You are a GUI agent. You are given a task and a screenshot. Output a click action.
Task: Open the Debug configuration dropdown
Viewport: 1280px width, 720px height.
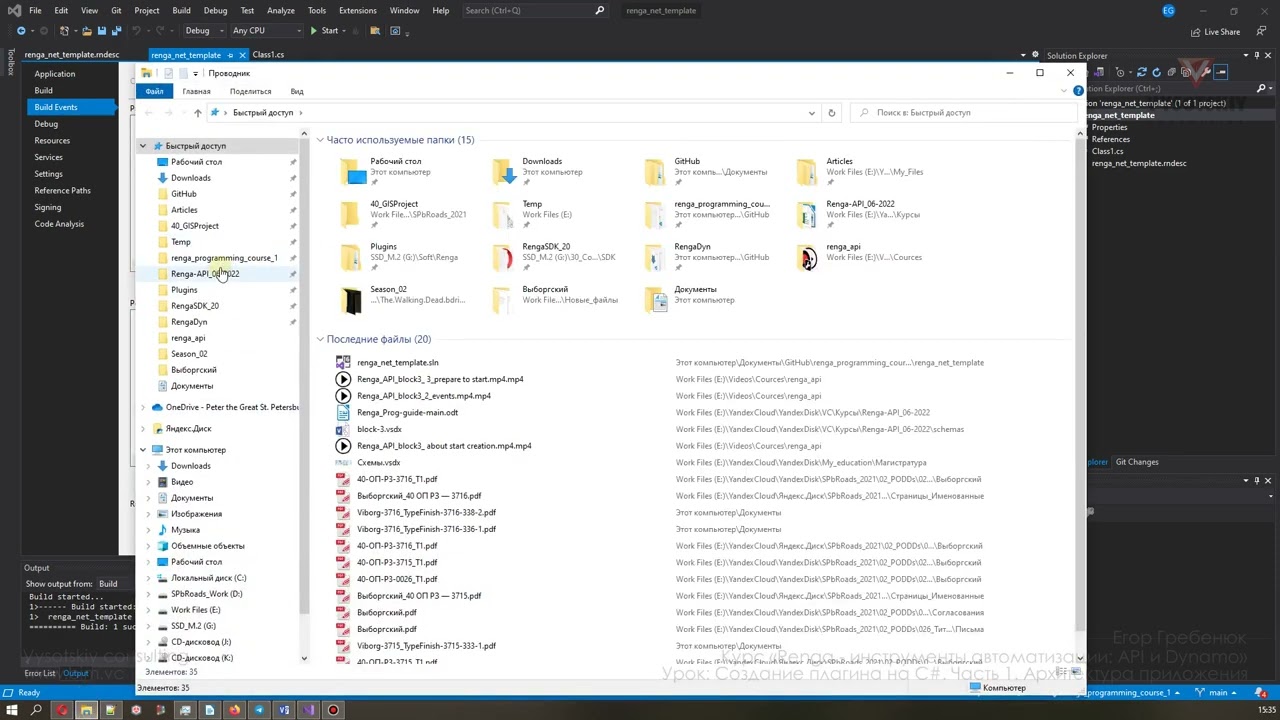[203, 31]
